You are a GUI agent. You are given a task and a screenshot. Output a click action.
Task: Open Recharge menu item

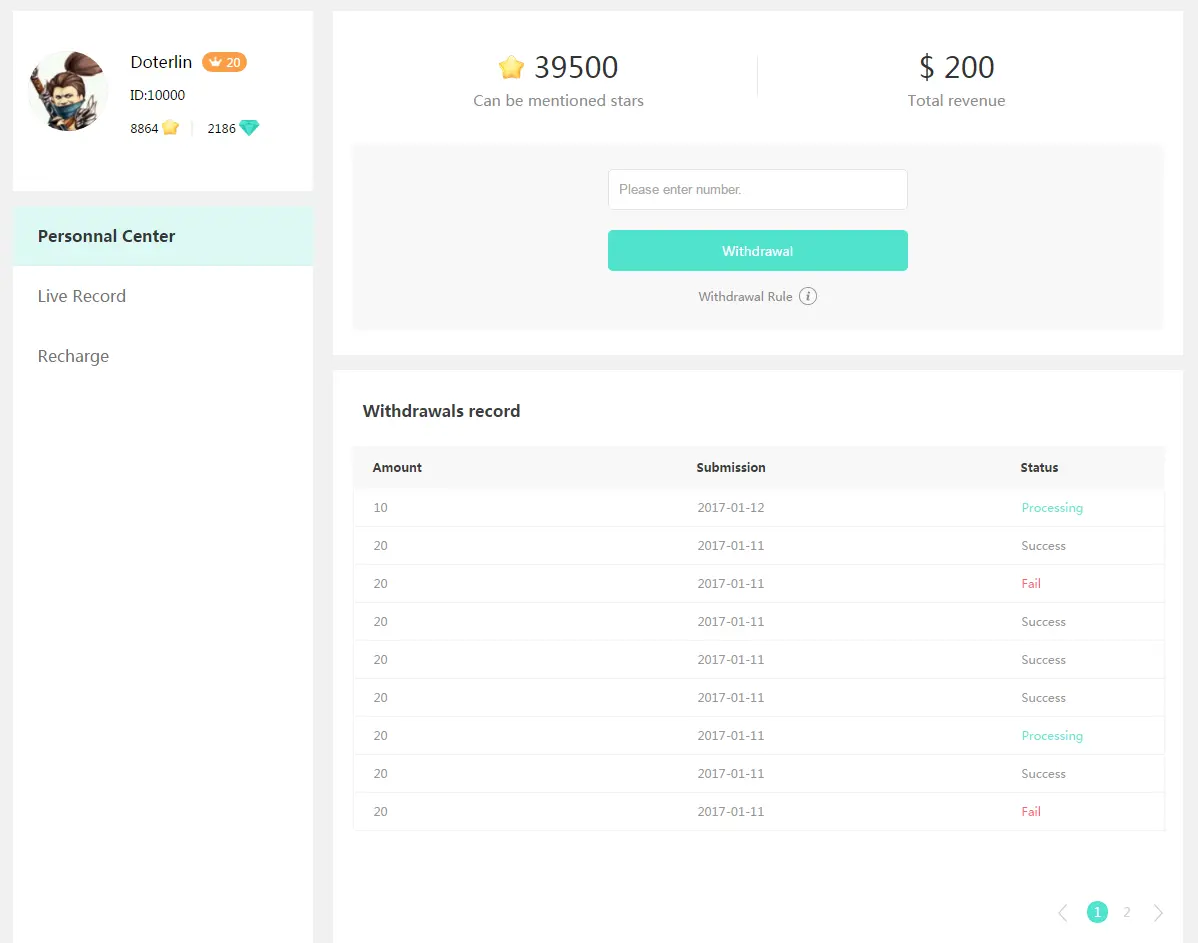[163, 356]
